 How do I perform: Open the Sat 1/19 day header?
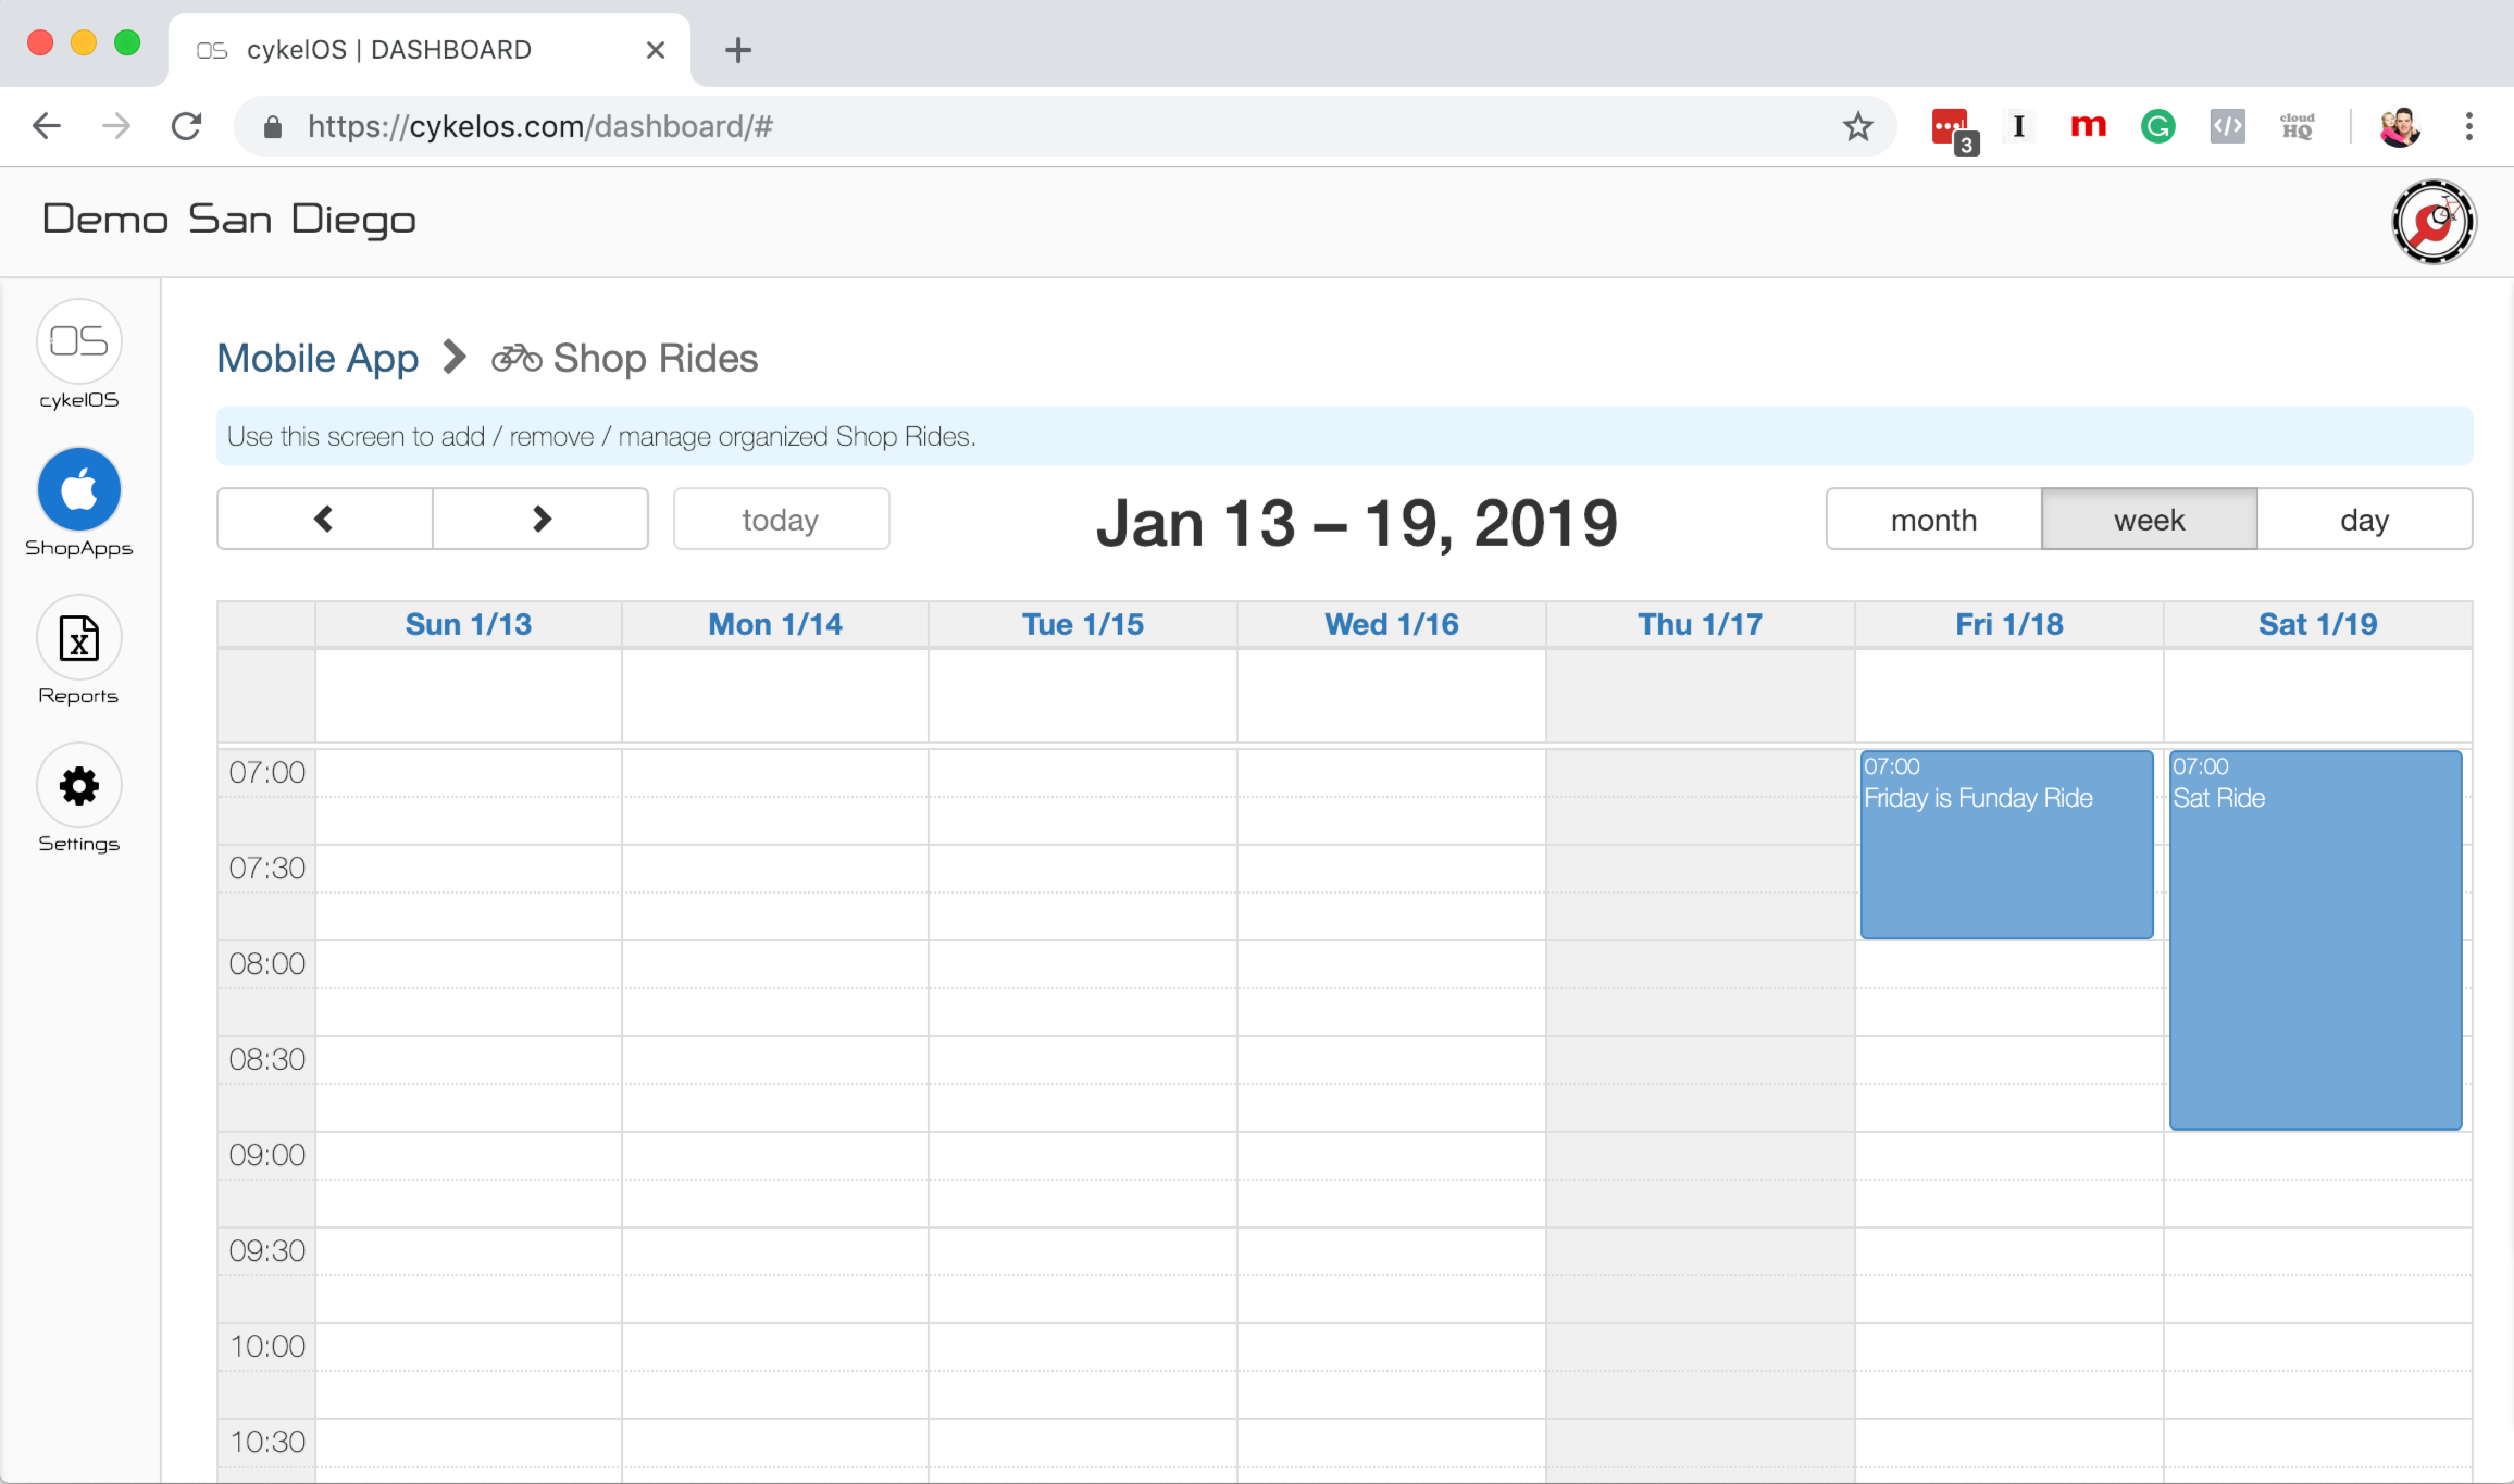pyautogui.click(x=2318, y=624)
